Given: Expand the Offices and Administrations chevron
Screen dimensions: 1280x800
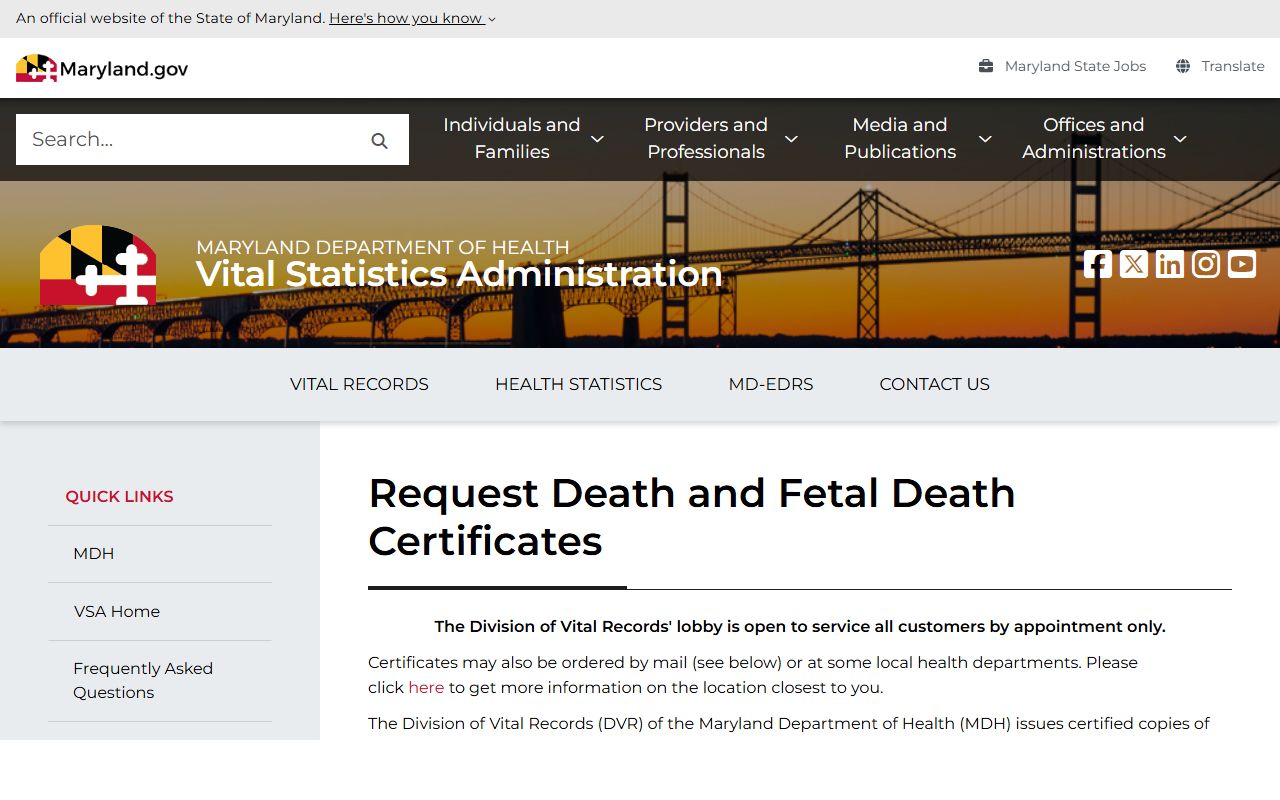Looking at the screenshot, I should click(x=1180, y=139).
